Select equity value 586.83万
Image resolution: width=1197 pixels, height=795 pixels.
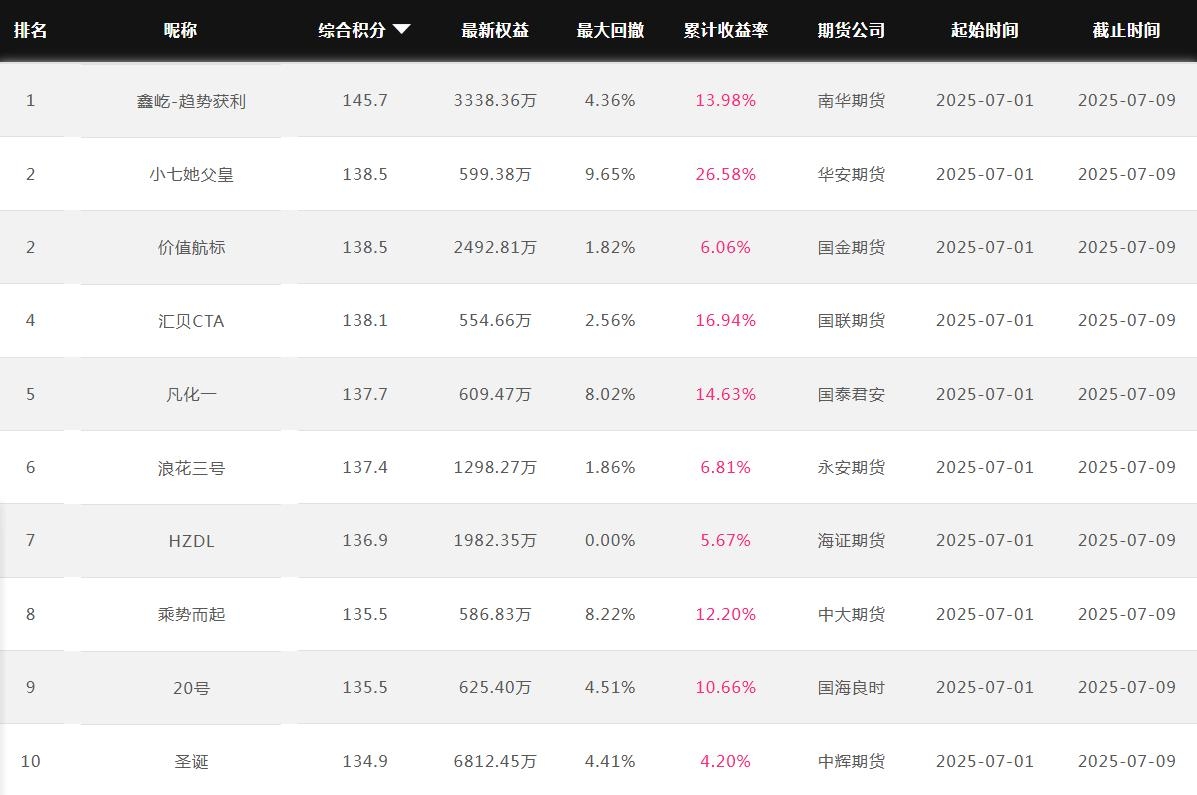(495, 614)
